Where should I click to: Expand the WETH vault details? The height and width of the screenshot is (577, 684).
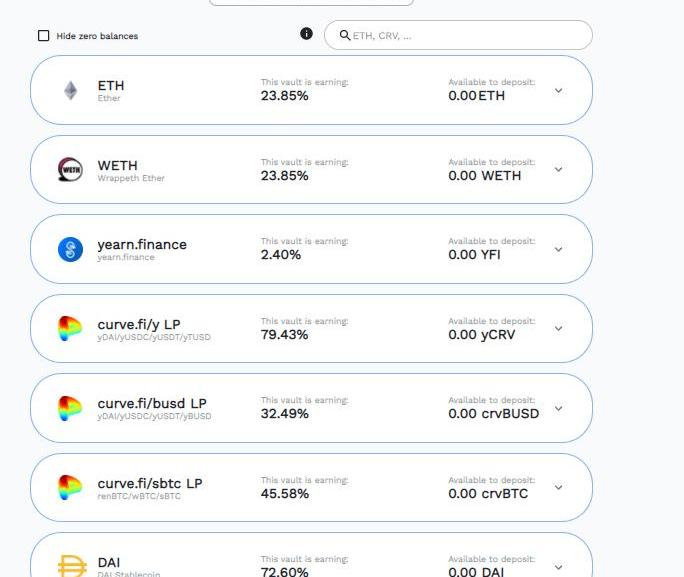[x=558, y=170]
